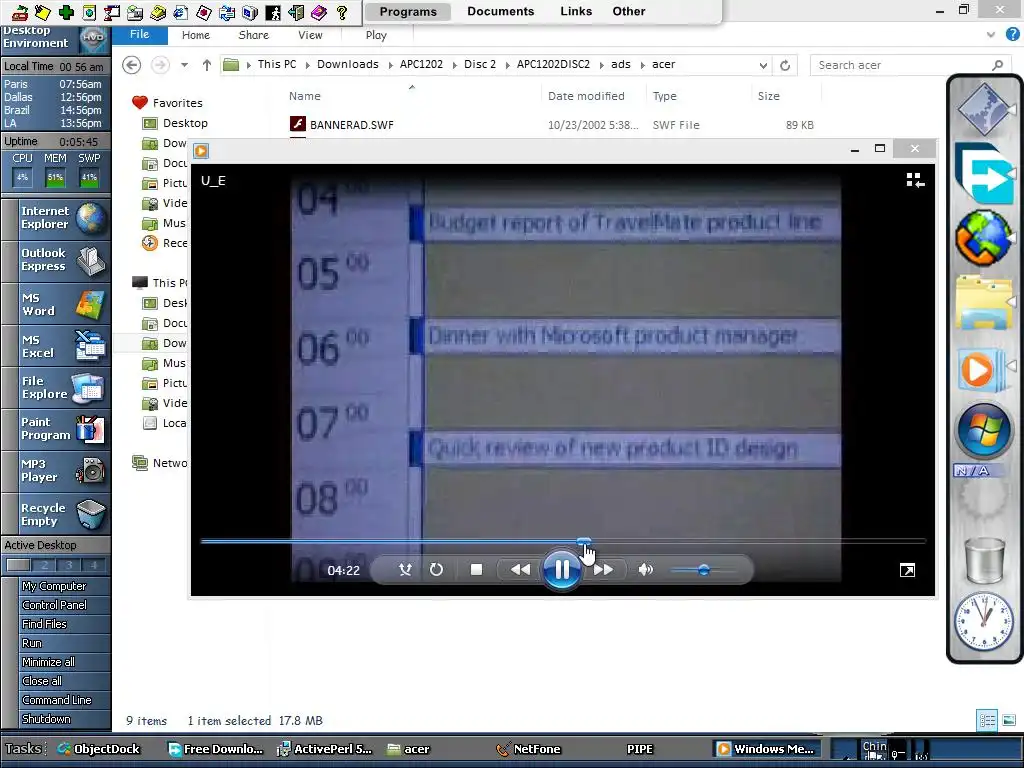Viewport: 1024px width, 768px height.
Task: Open recent locations dropdown next to forward arrow
Action: pyautogui.click(x=184, y=65)
